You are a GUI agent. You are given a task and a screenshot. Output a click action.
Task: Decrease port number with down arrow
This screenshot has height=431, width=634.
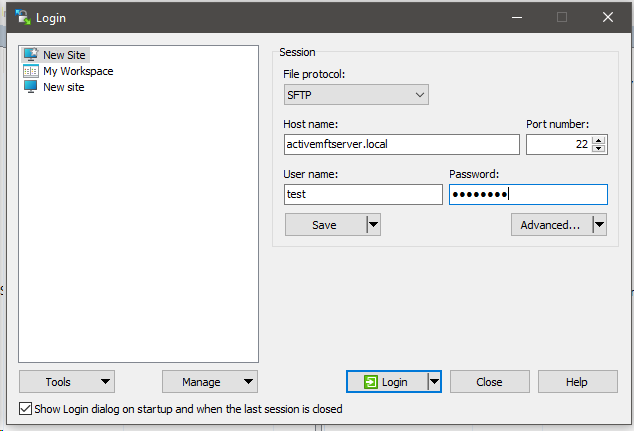pos(598,149)
